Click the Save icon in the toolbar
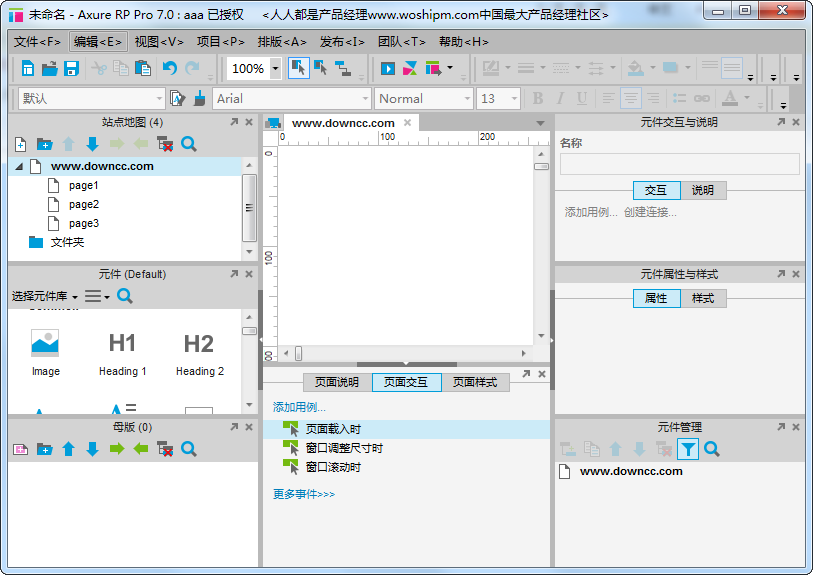 tap(71, 69)
